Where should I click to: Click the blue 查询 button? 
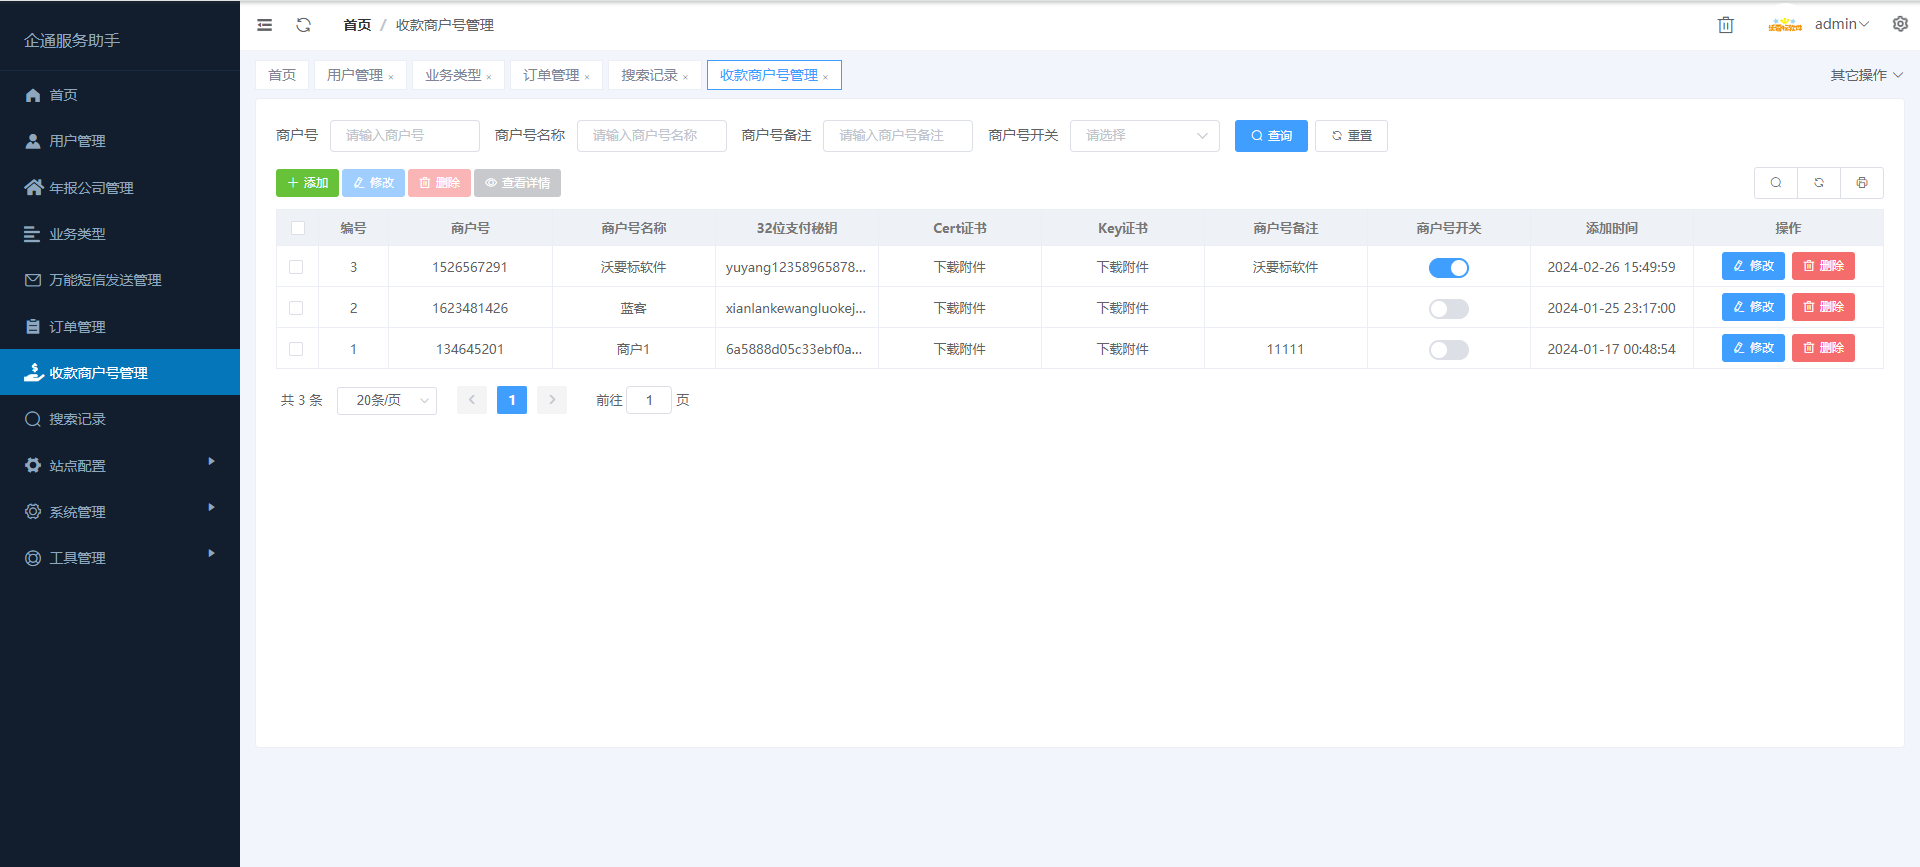[1271, 136]
